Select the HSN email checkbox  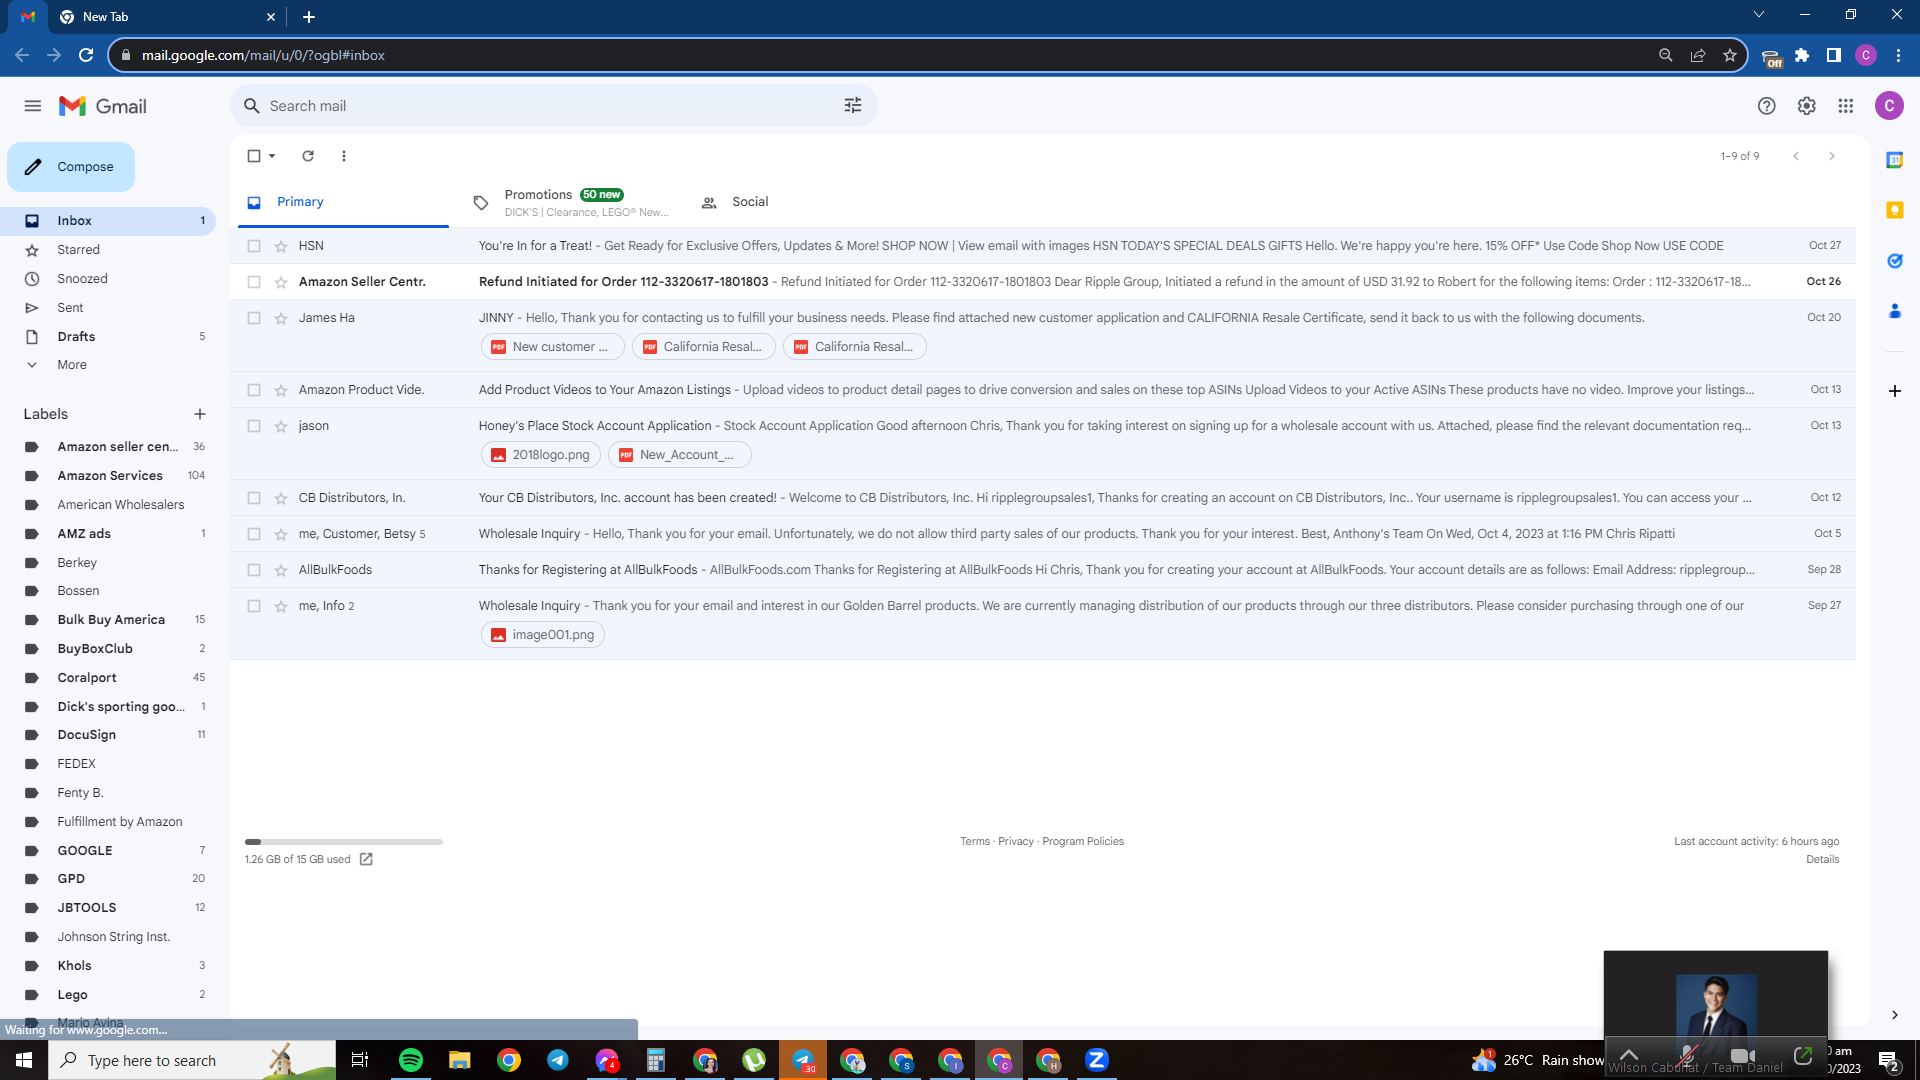click(254, 246)
